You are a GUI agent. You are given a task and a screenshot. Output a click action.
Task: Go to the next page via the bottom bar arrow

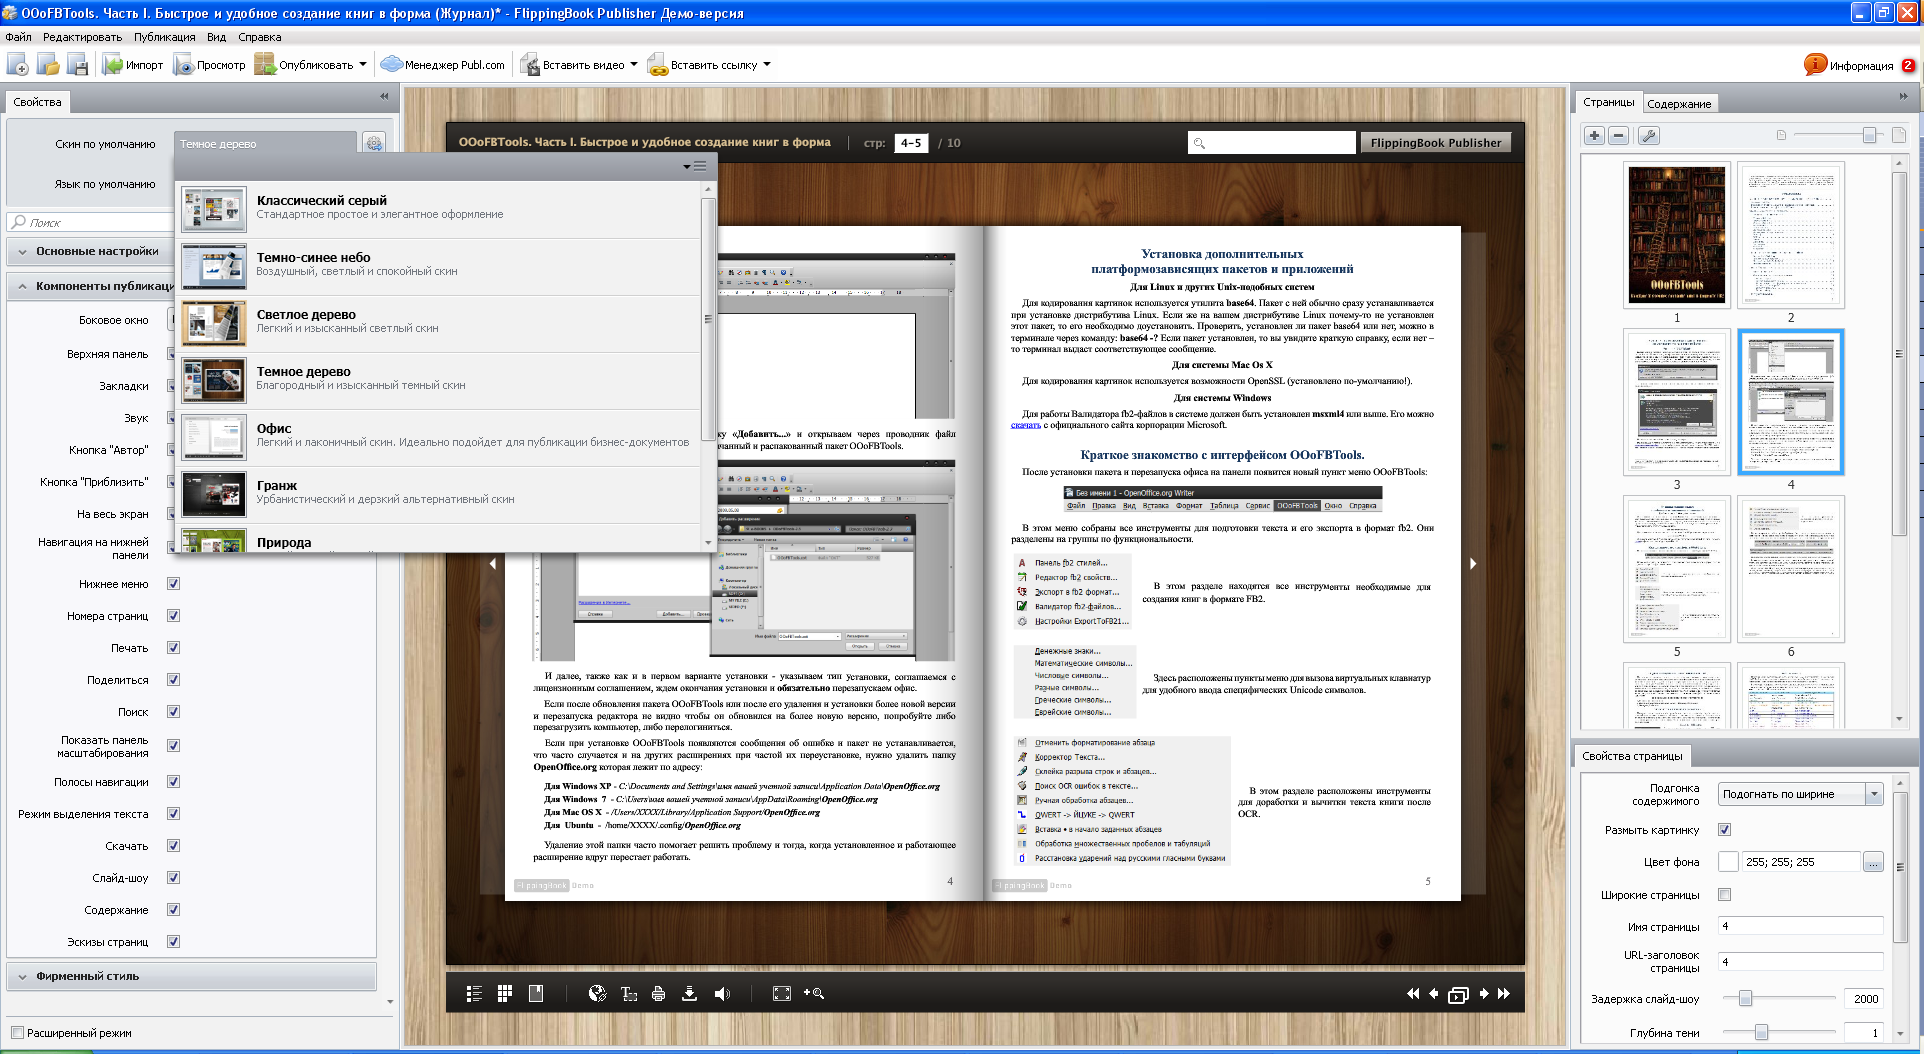(x=1484, y=993)
